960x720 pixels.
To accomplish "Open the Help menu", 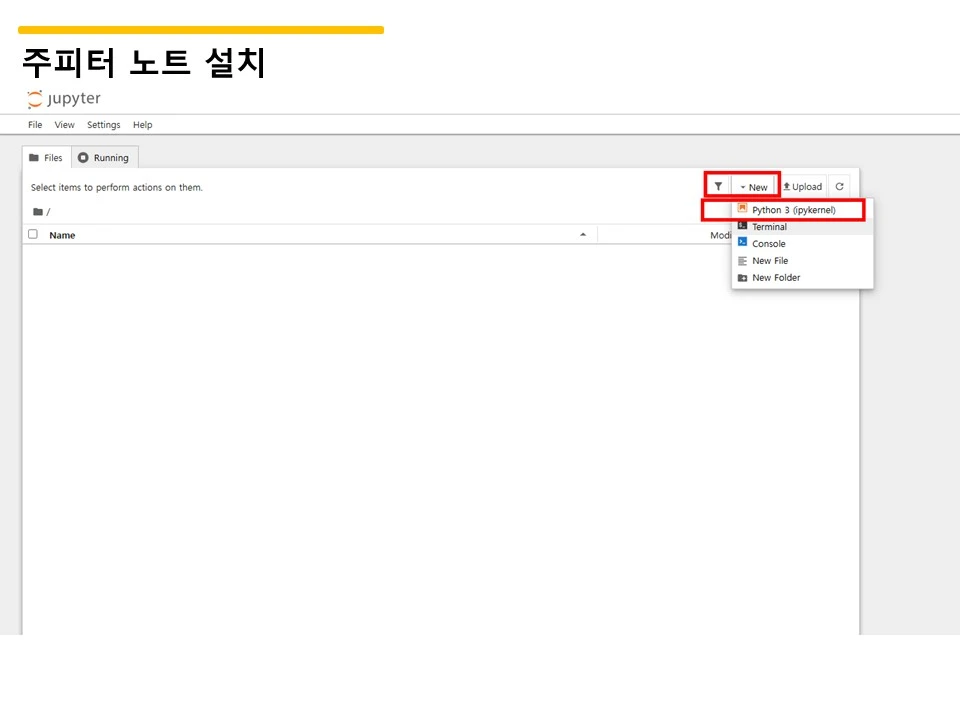I will tap(143, 125).
